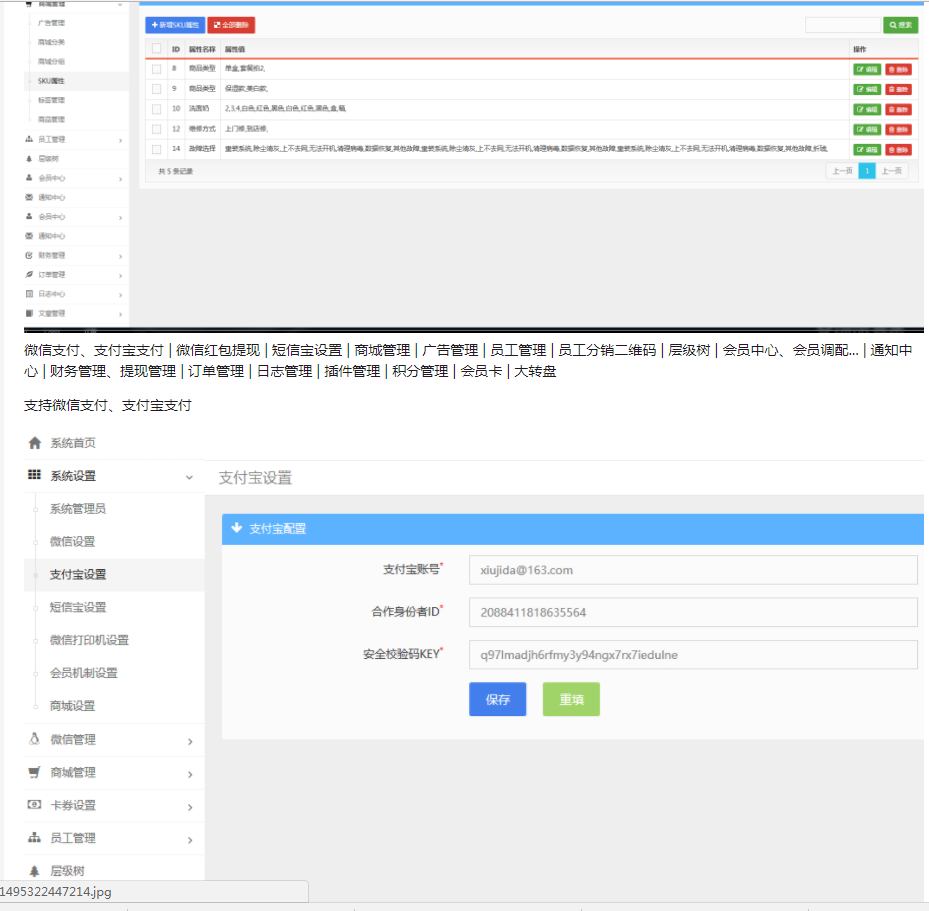Expand the 卡券设置 submenu arrow
Screen dimensions: 929x911
[189, 807]
